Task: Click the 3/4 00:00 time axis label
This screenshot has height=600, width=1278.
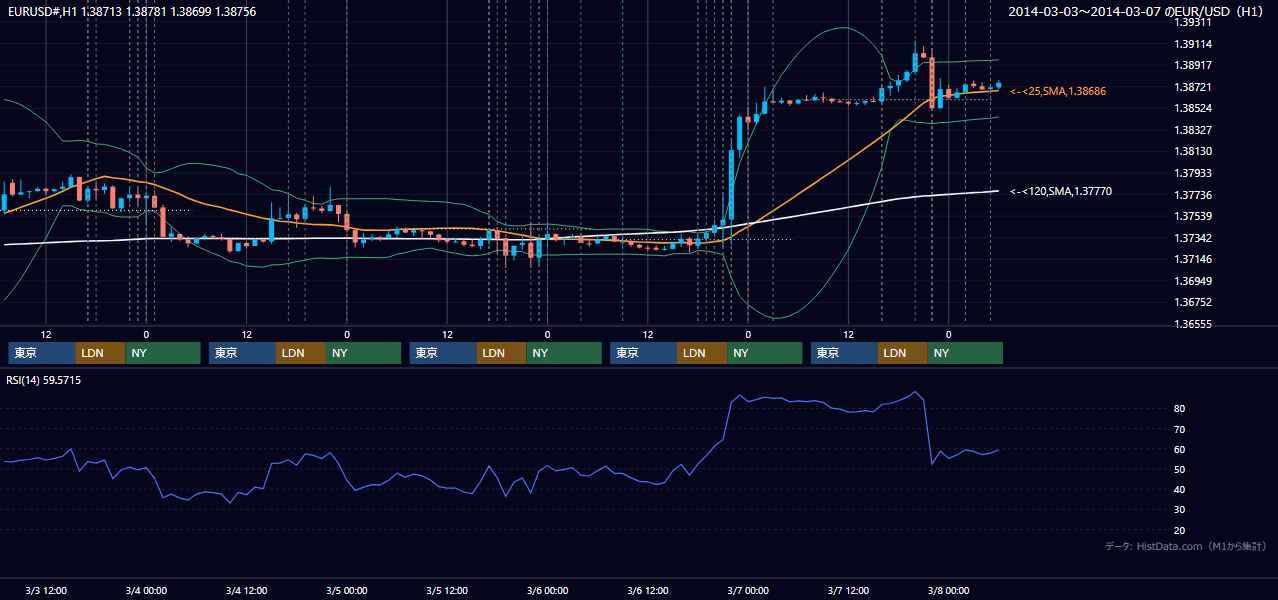Action: pos(146,591)
